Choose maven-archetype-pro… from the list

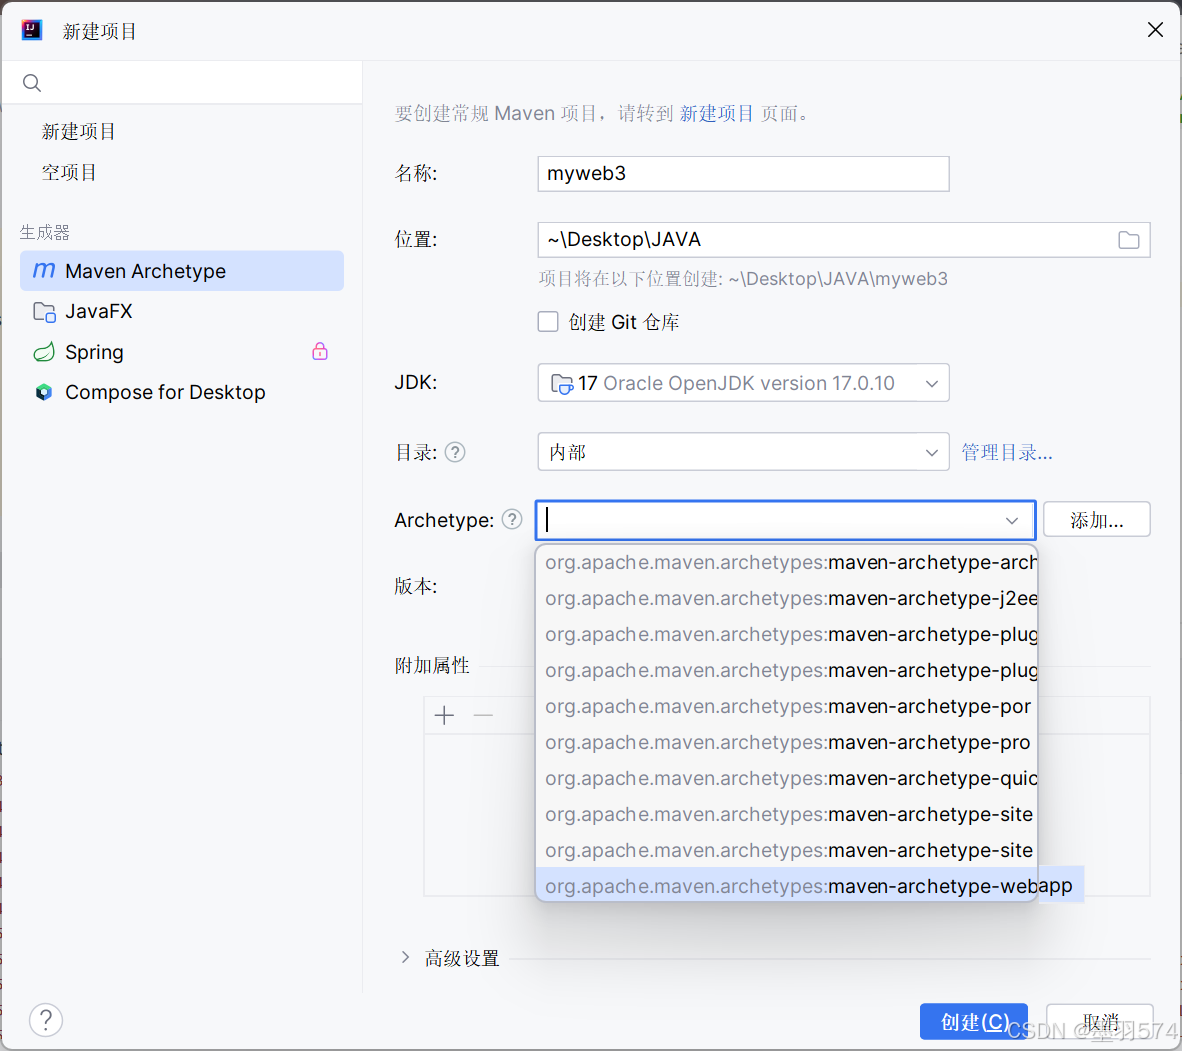[786, 742]
